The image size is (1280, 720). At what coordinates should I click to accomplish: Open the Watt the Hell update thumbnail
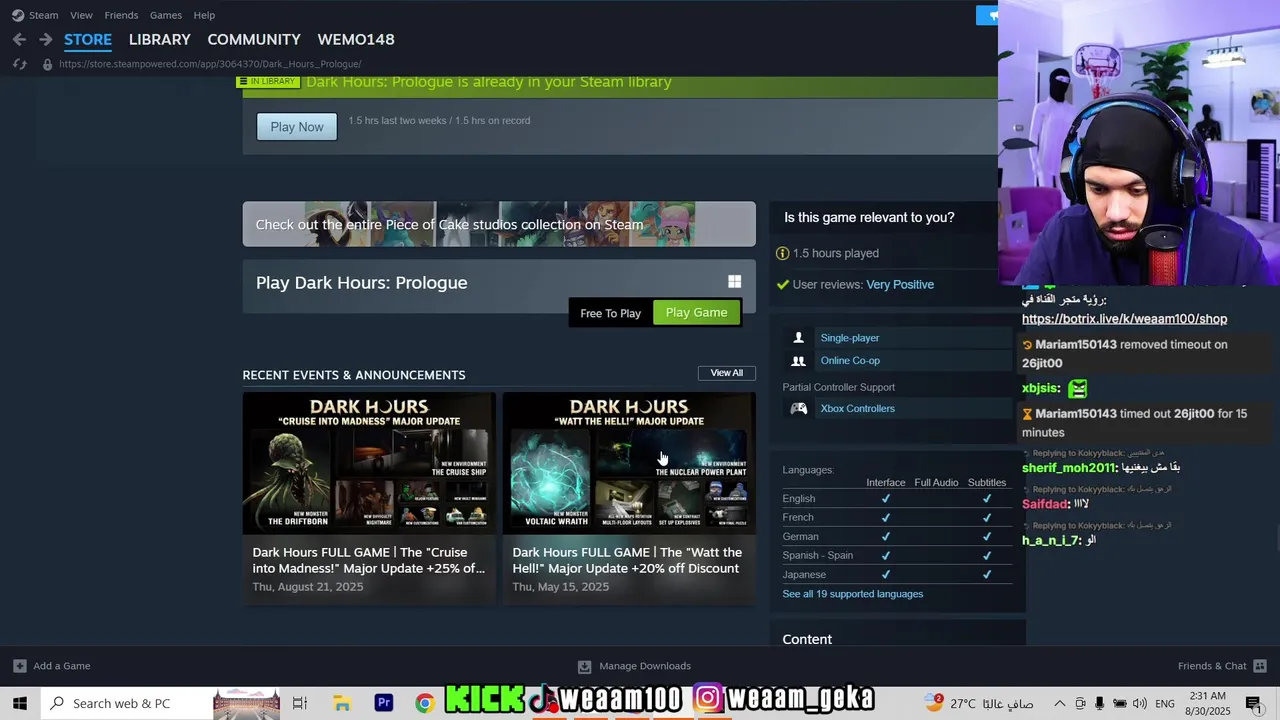pos(629,463)
